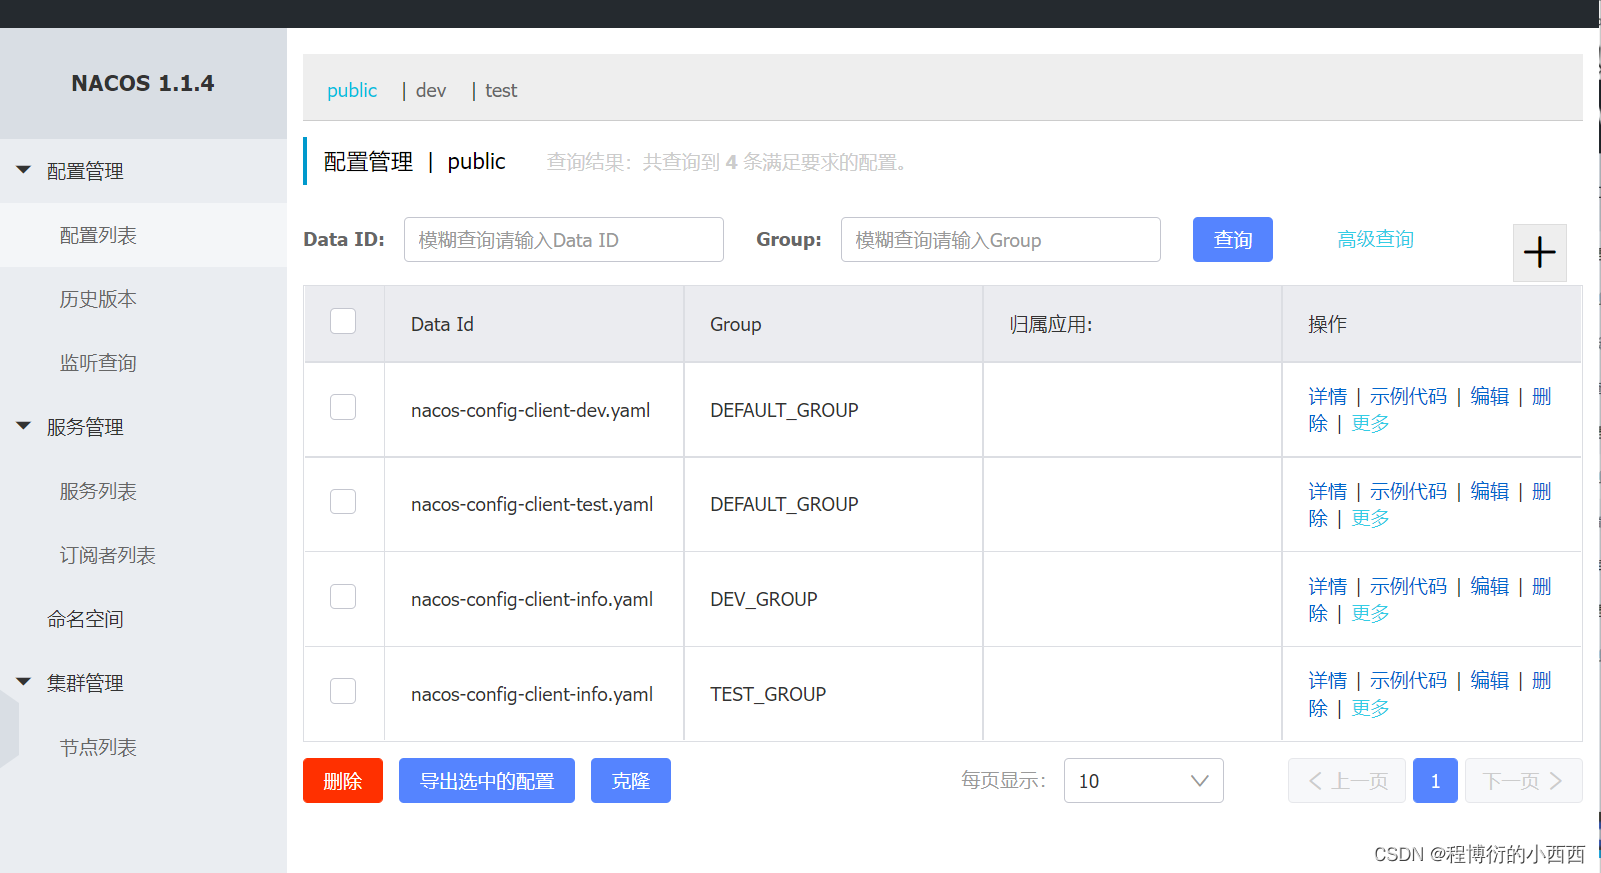Viewport: 1601px width, 873px height.
Task: Open 示例代码 in the TEST_GROUP row
Action: point(1408,680)
